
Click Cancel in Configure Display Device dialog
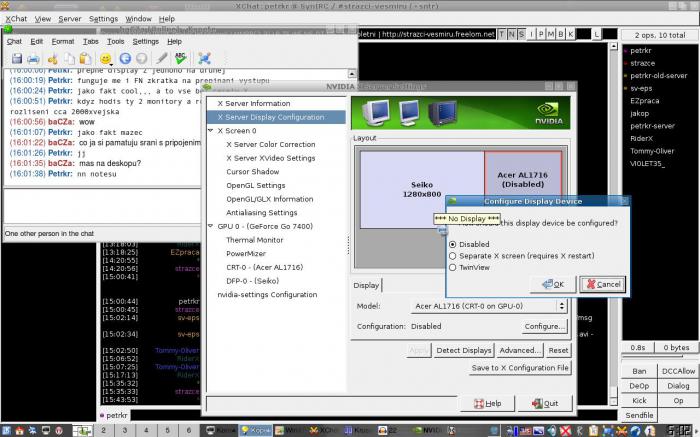coord(603,284)
